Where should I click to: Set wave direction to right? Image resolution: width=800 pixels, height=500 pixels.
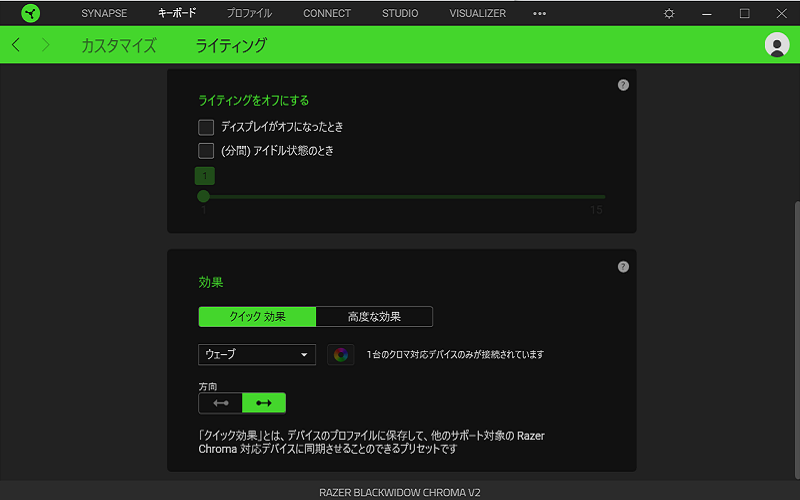pyautogui.click(x=264, y=403)
